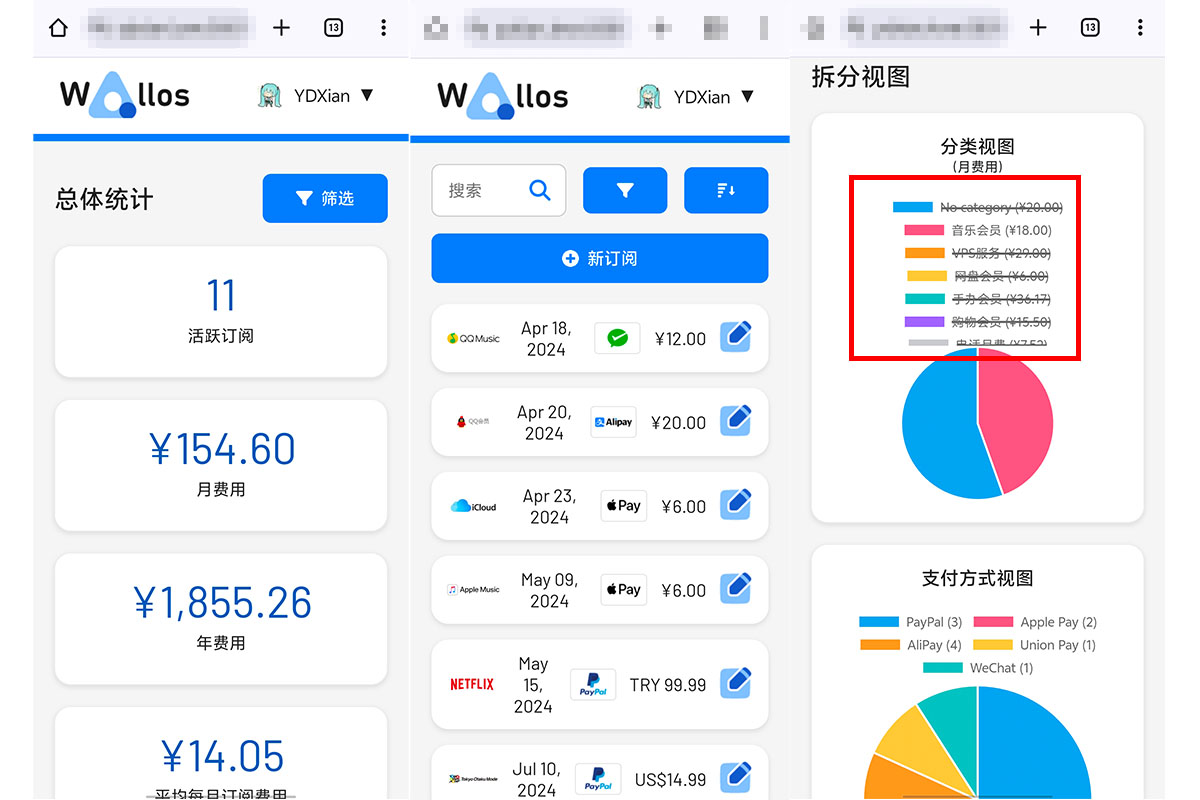Image resolution: width=1200 pixels, height=800 pixels.
Task: Toggle the 音乐会员 legend entry
Action: (x=977, y=230)
